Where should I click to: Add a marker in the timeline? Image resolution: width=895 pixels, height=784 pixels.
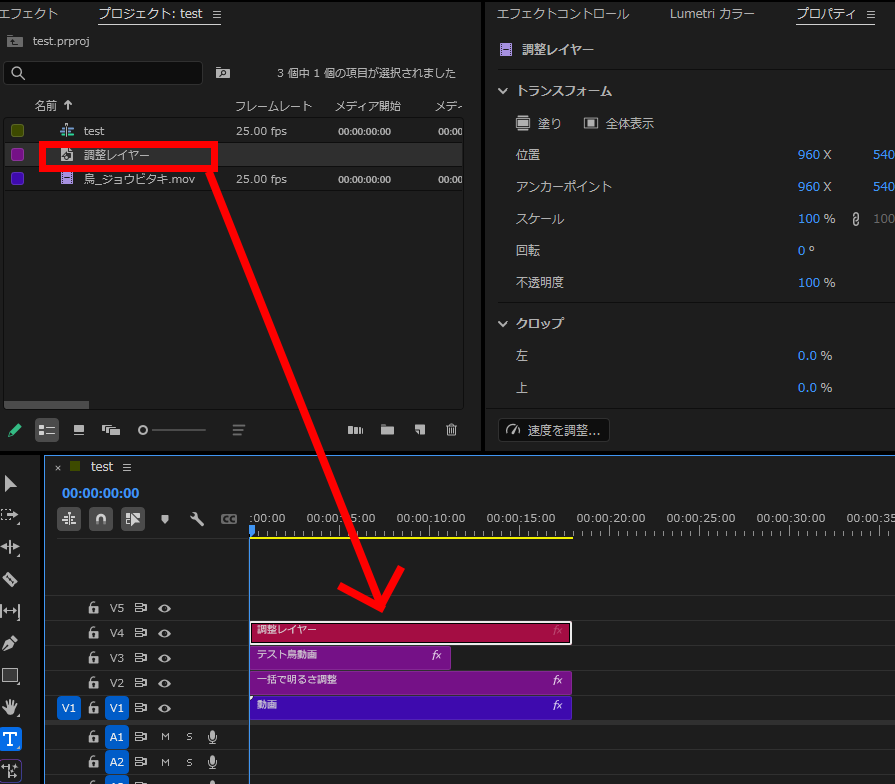165,519
